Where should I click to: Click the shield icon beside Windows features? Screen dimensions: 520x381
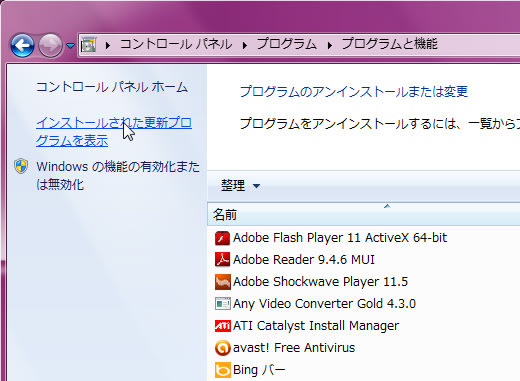pyautogui.click(x=21, y=166)
